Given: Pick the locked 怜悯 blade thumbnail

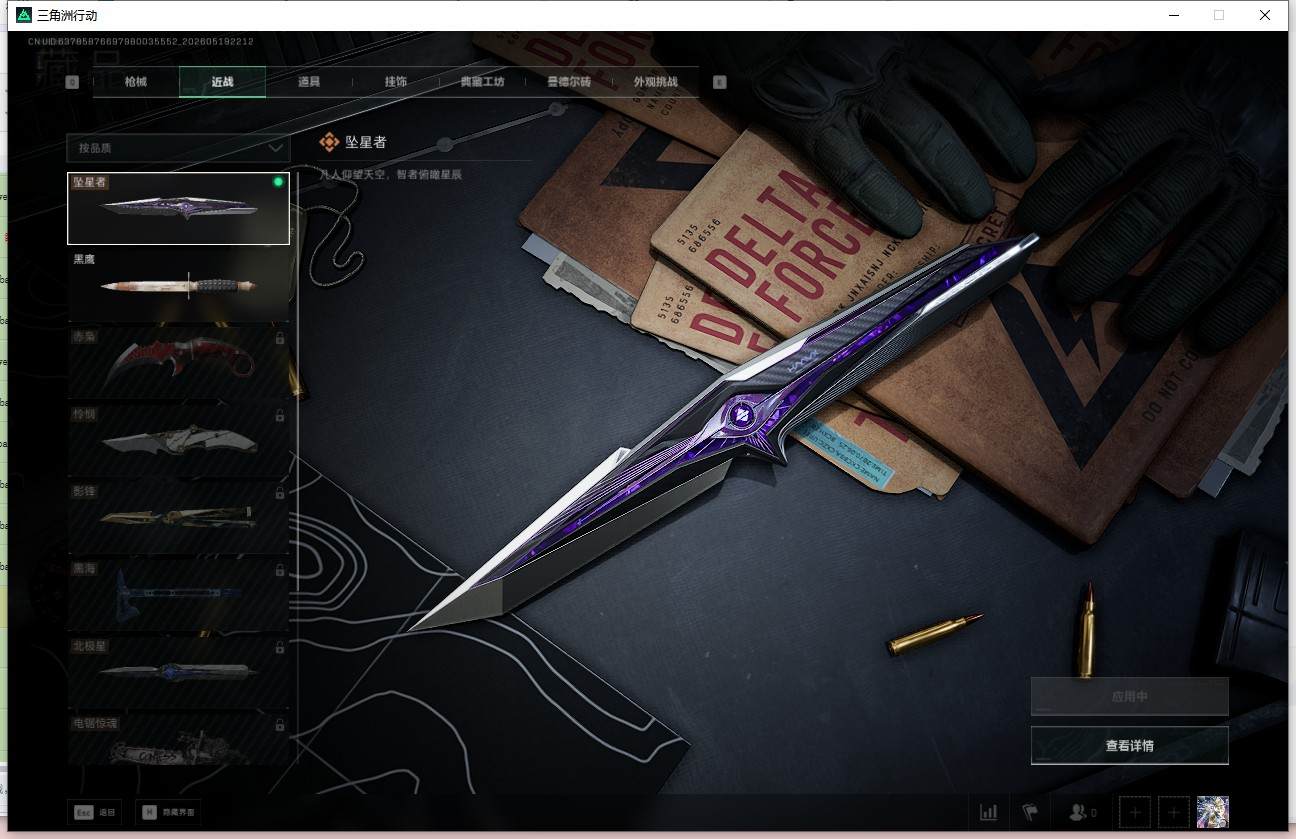Looking at the screenshot, I should [x=178, y=439].
